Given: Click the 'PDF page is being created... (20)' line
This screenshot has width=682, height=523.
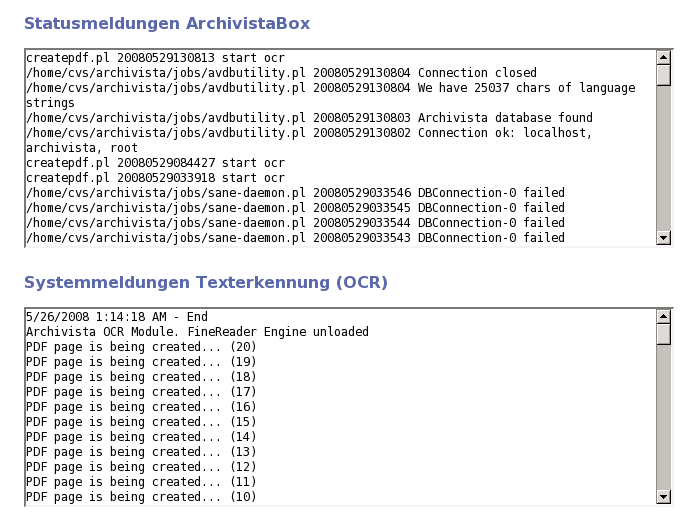Looking at the screenshot, I should [x=141, y=347].
